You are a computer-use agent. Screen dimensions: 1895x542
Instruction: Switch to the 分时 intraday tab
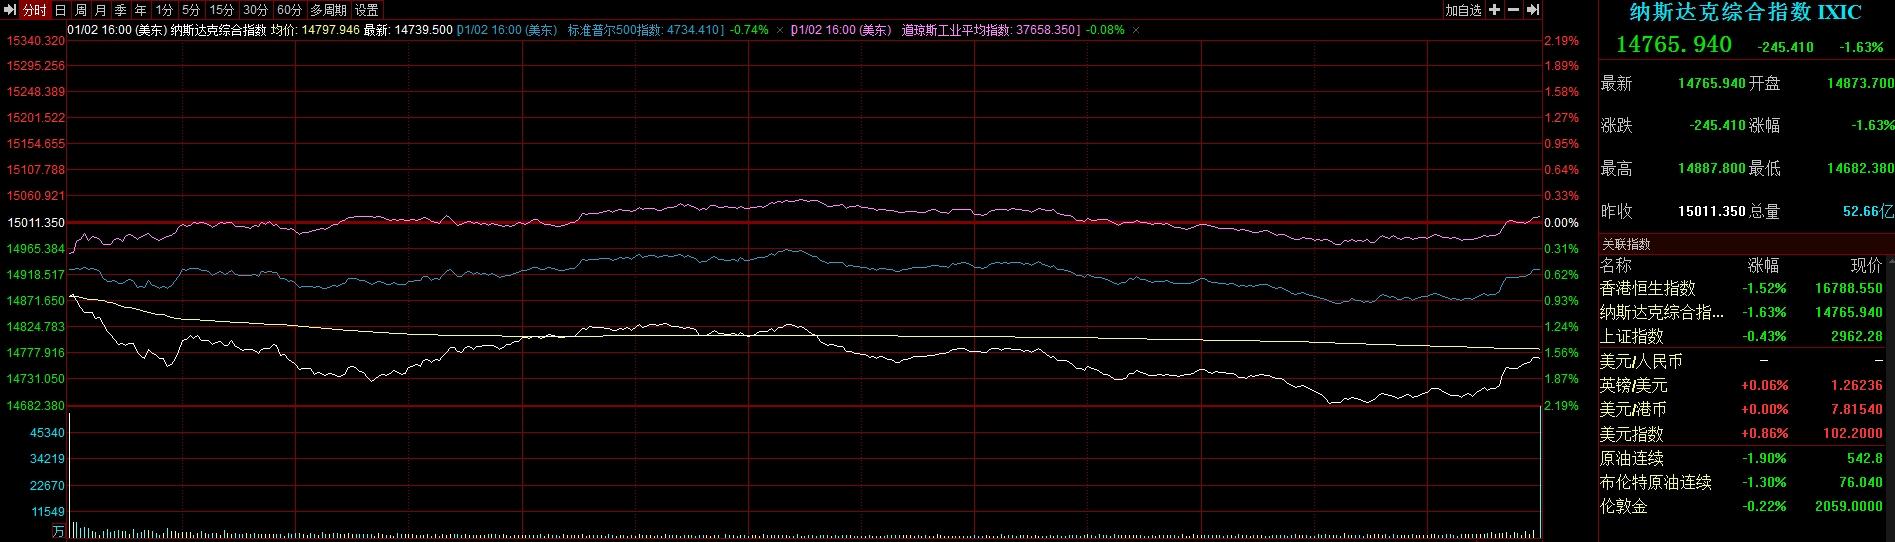coord(35,10)
